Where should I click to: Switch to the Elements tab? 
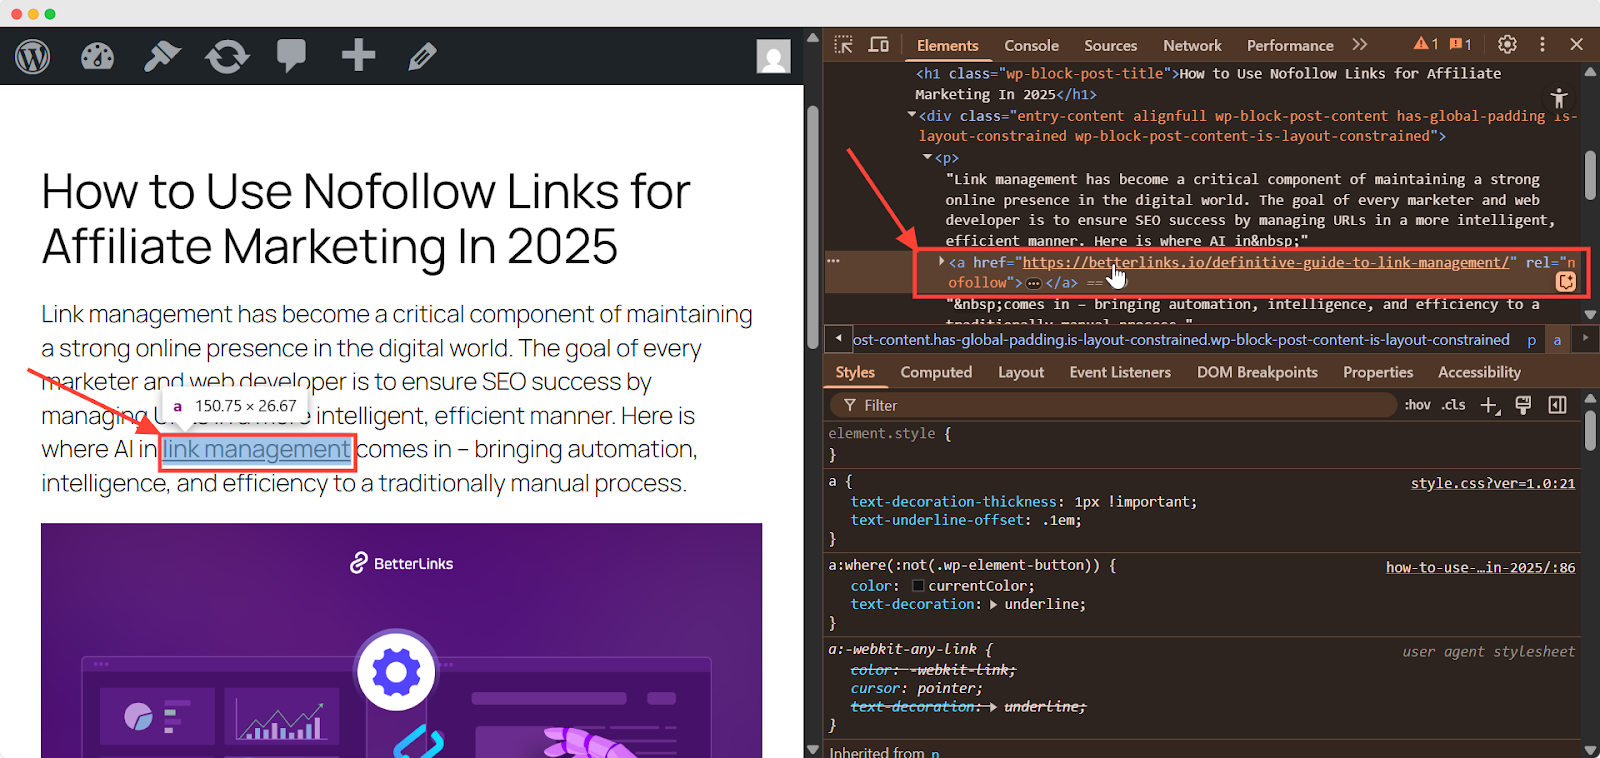click(x=947, y=45)
